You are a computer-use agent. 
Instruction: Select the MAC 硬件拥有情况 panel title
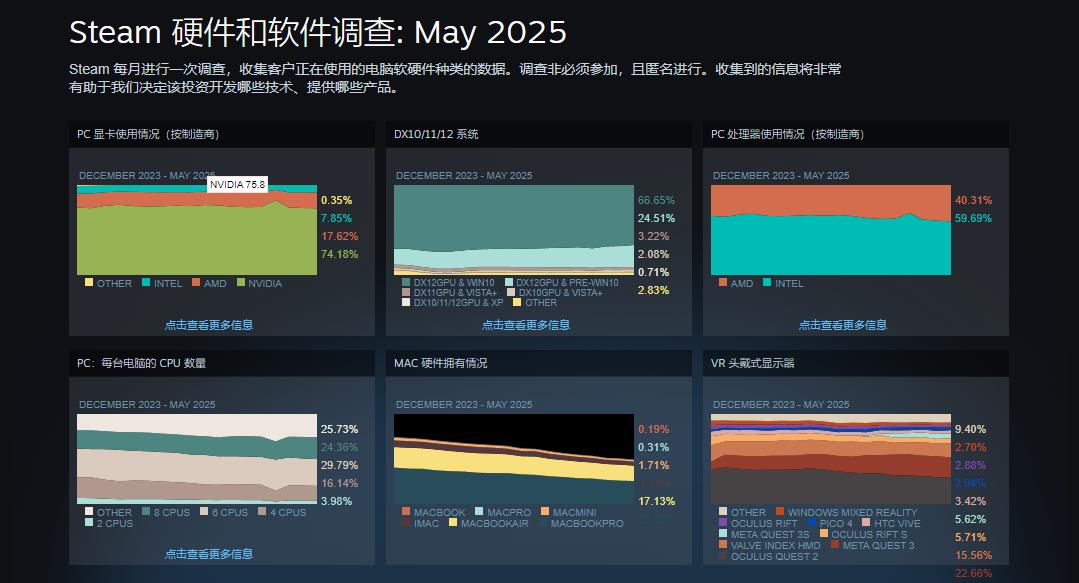coord(440,363)
